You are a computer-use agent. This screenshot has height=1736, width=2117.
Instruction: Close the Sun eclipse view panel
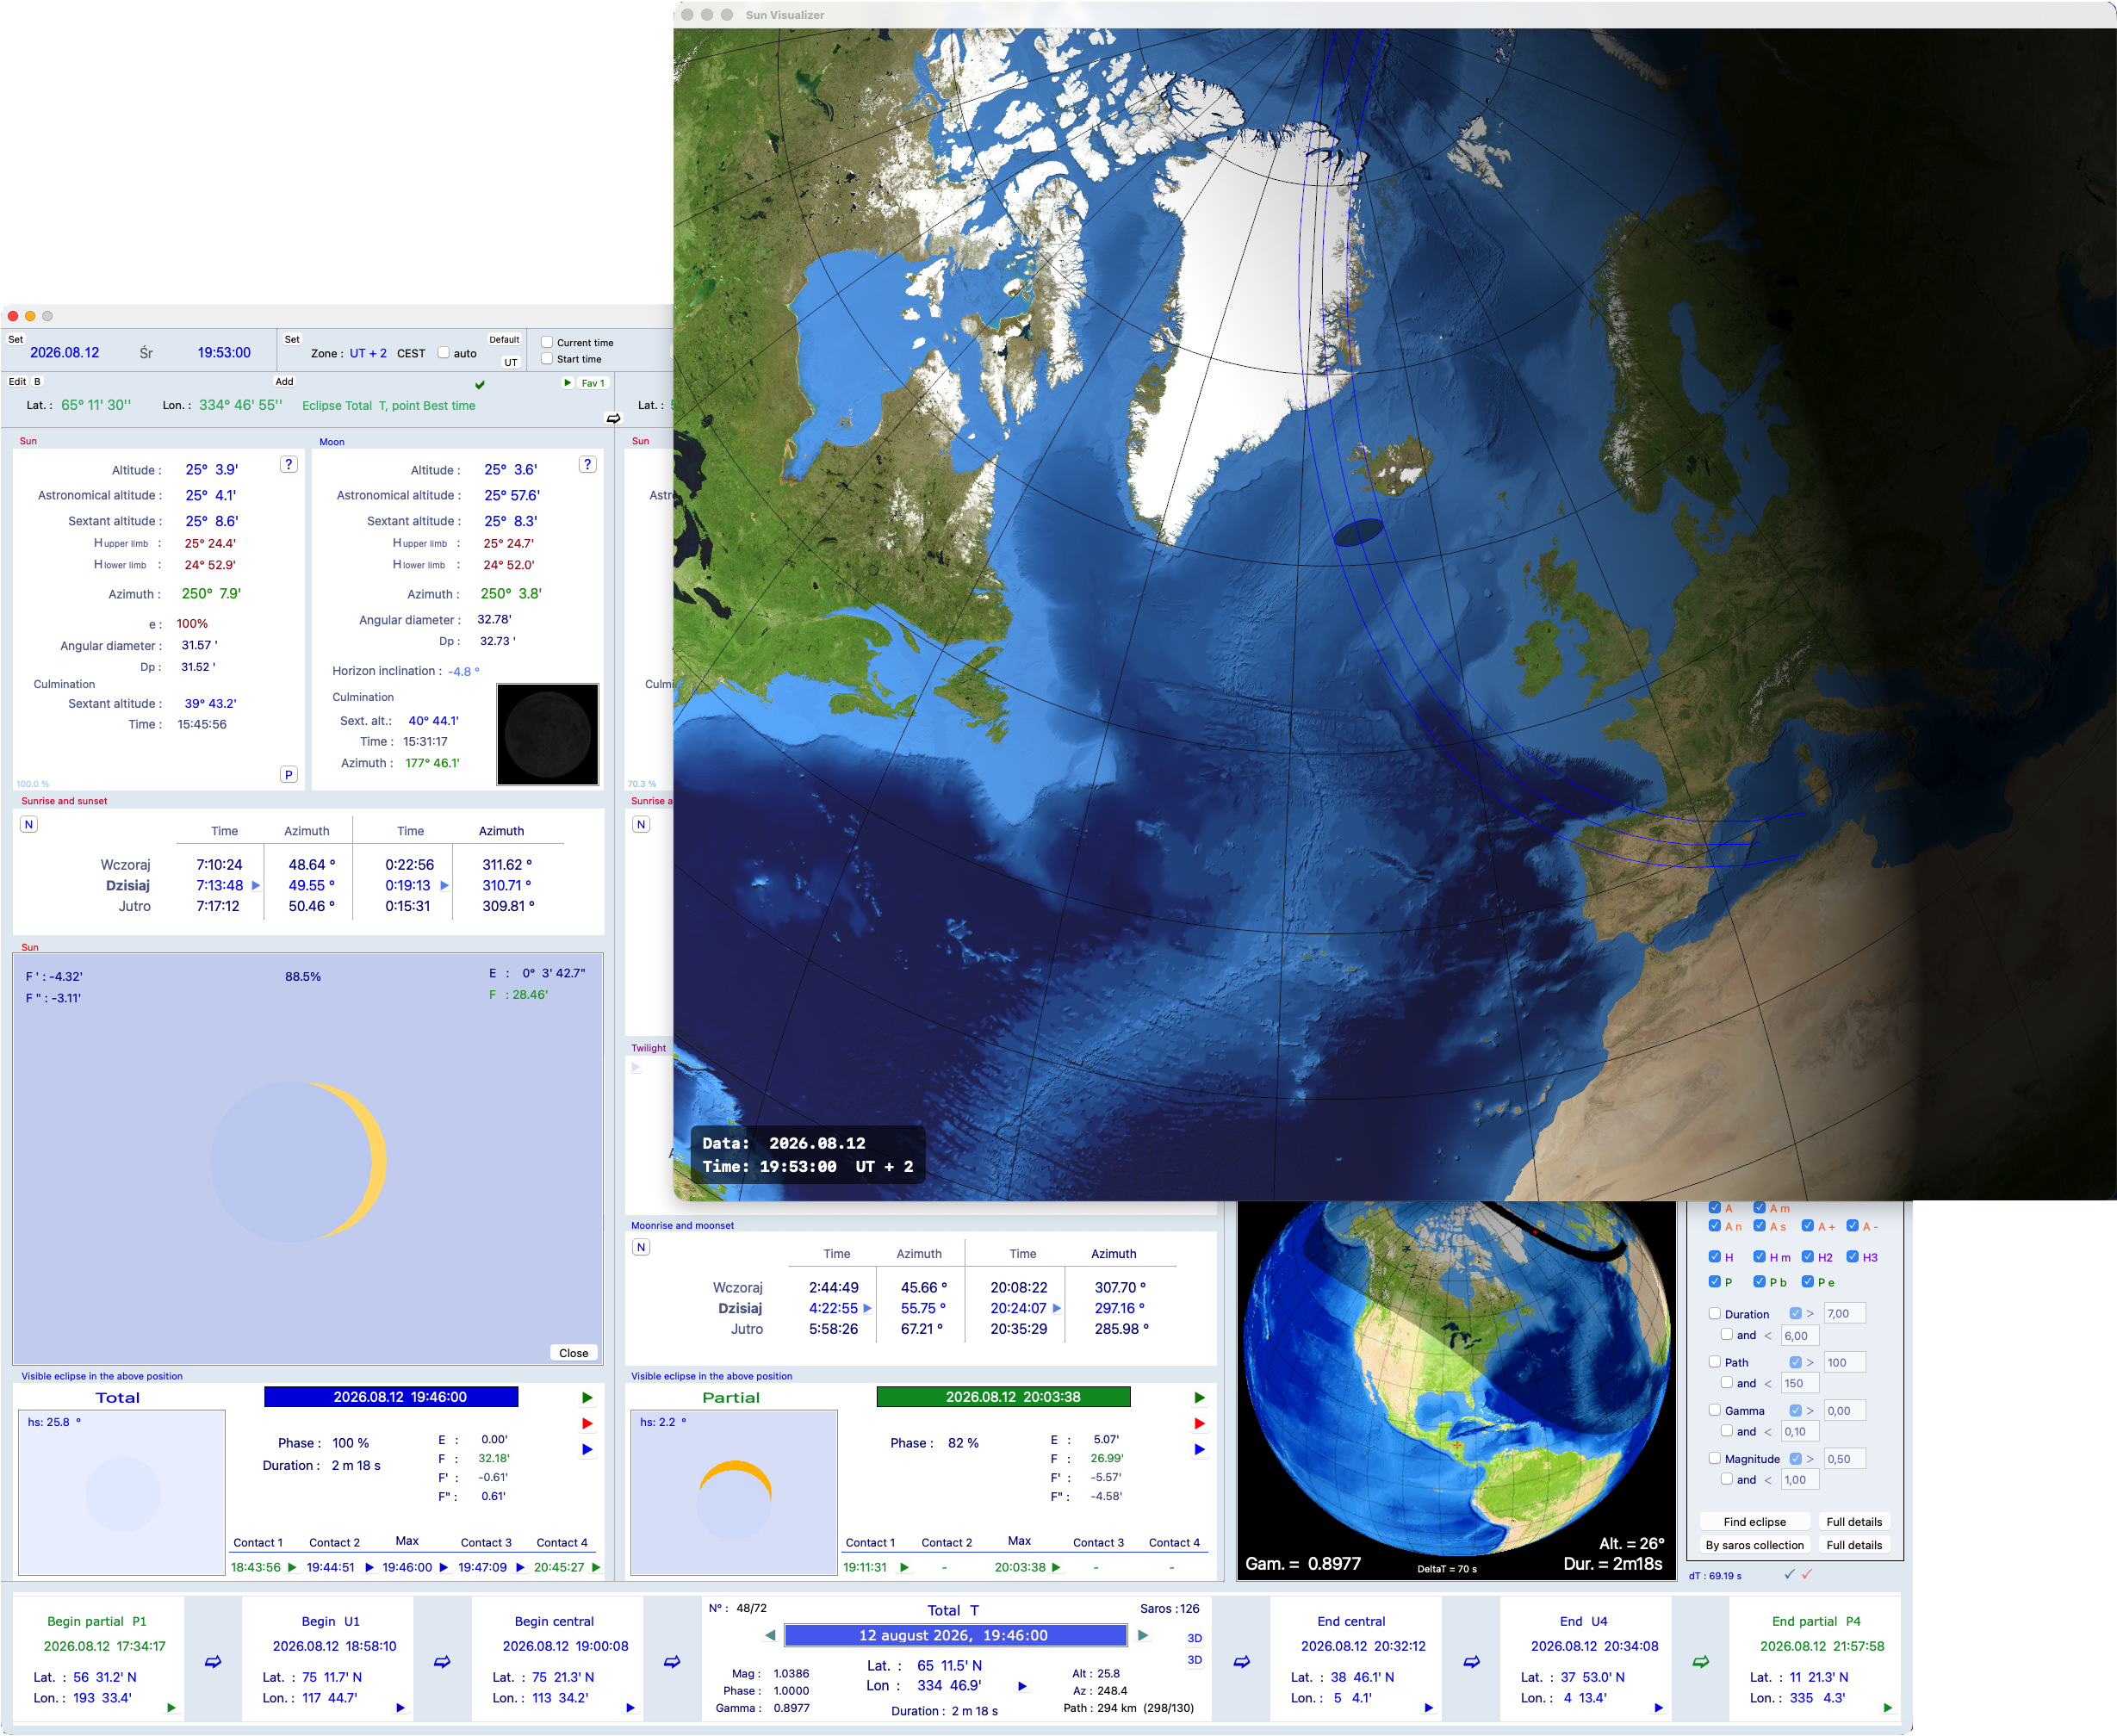click(x=574, y=1353)
